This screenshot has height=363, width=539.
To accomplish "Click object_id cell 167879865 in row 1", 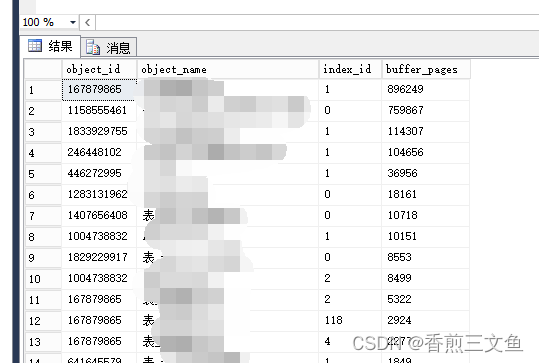I will click(99, 90).
